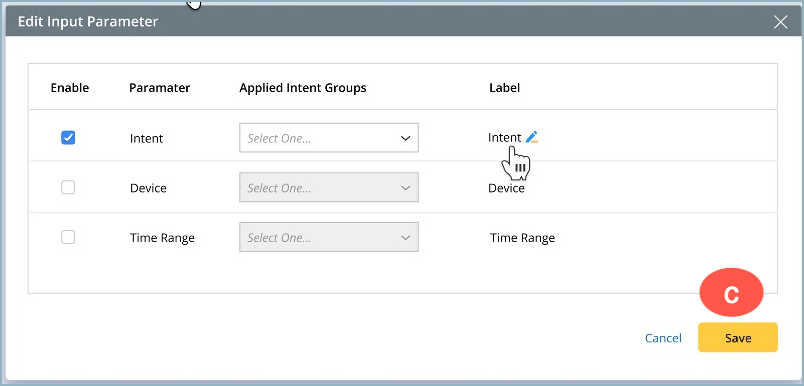
Task: Click the chevron arrow in Intent dropdown
Action: tap(405, 138)
